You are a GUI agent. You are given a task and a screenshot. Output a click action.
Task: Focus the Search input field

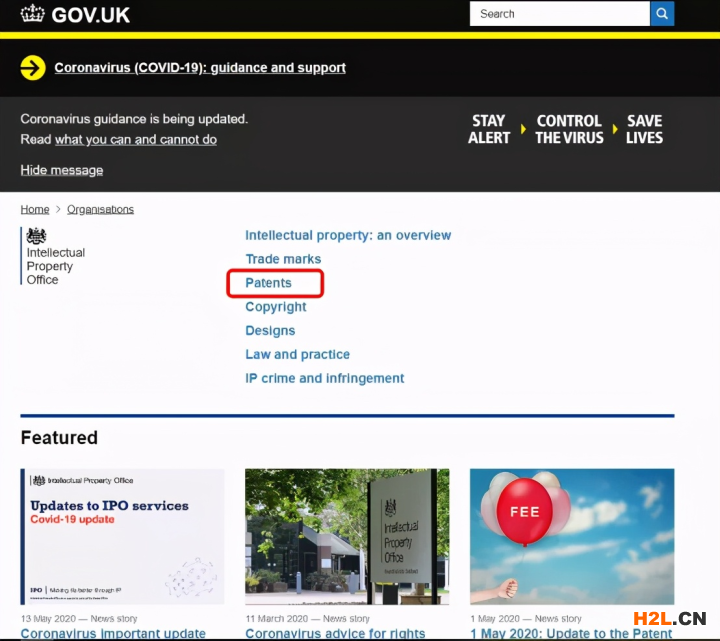[560, 14]
